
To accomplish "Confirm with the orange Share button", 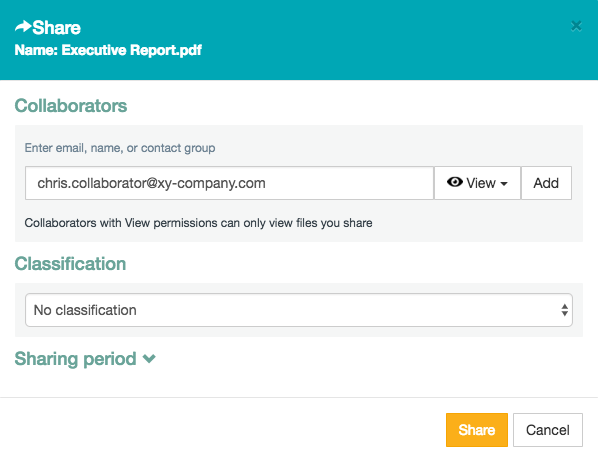I will (477, 430).
